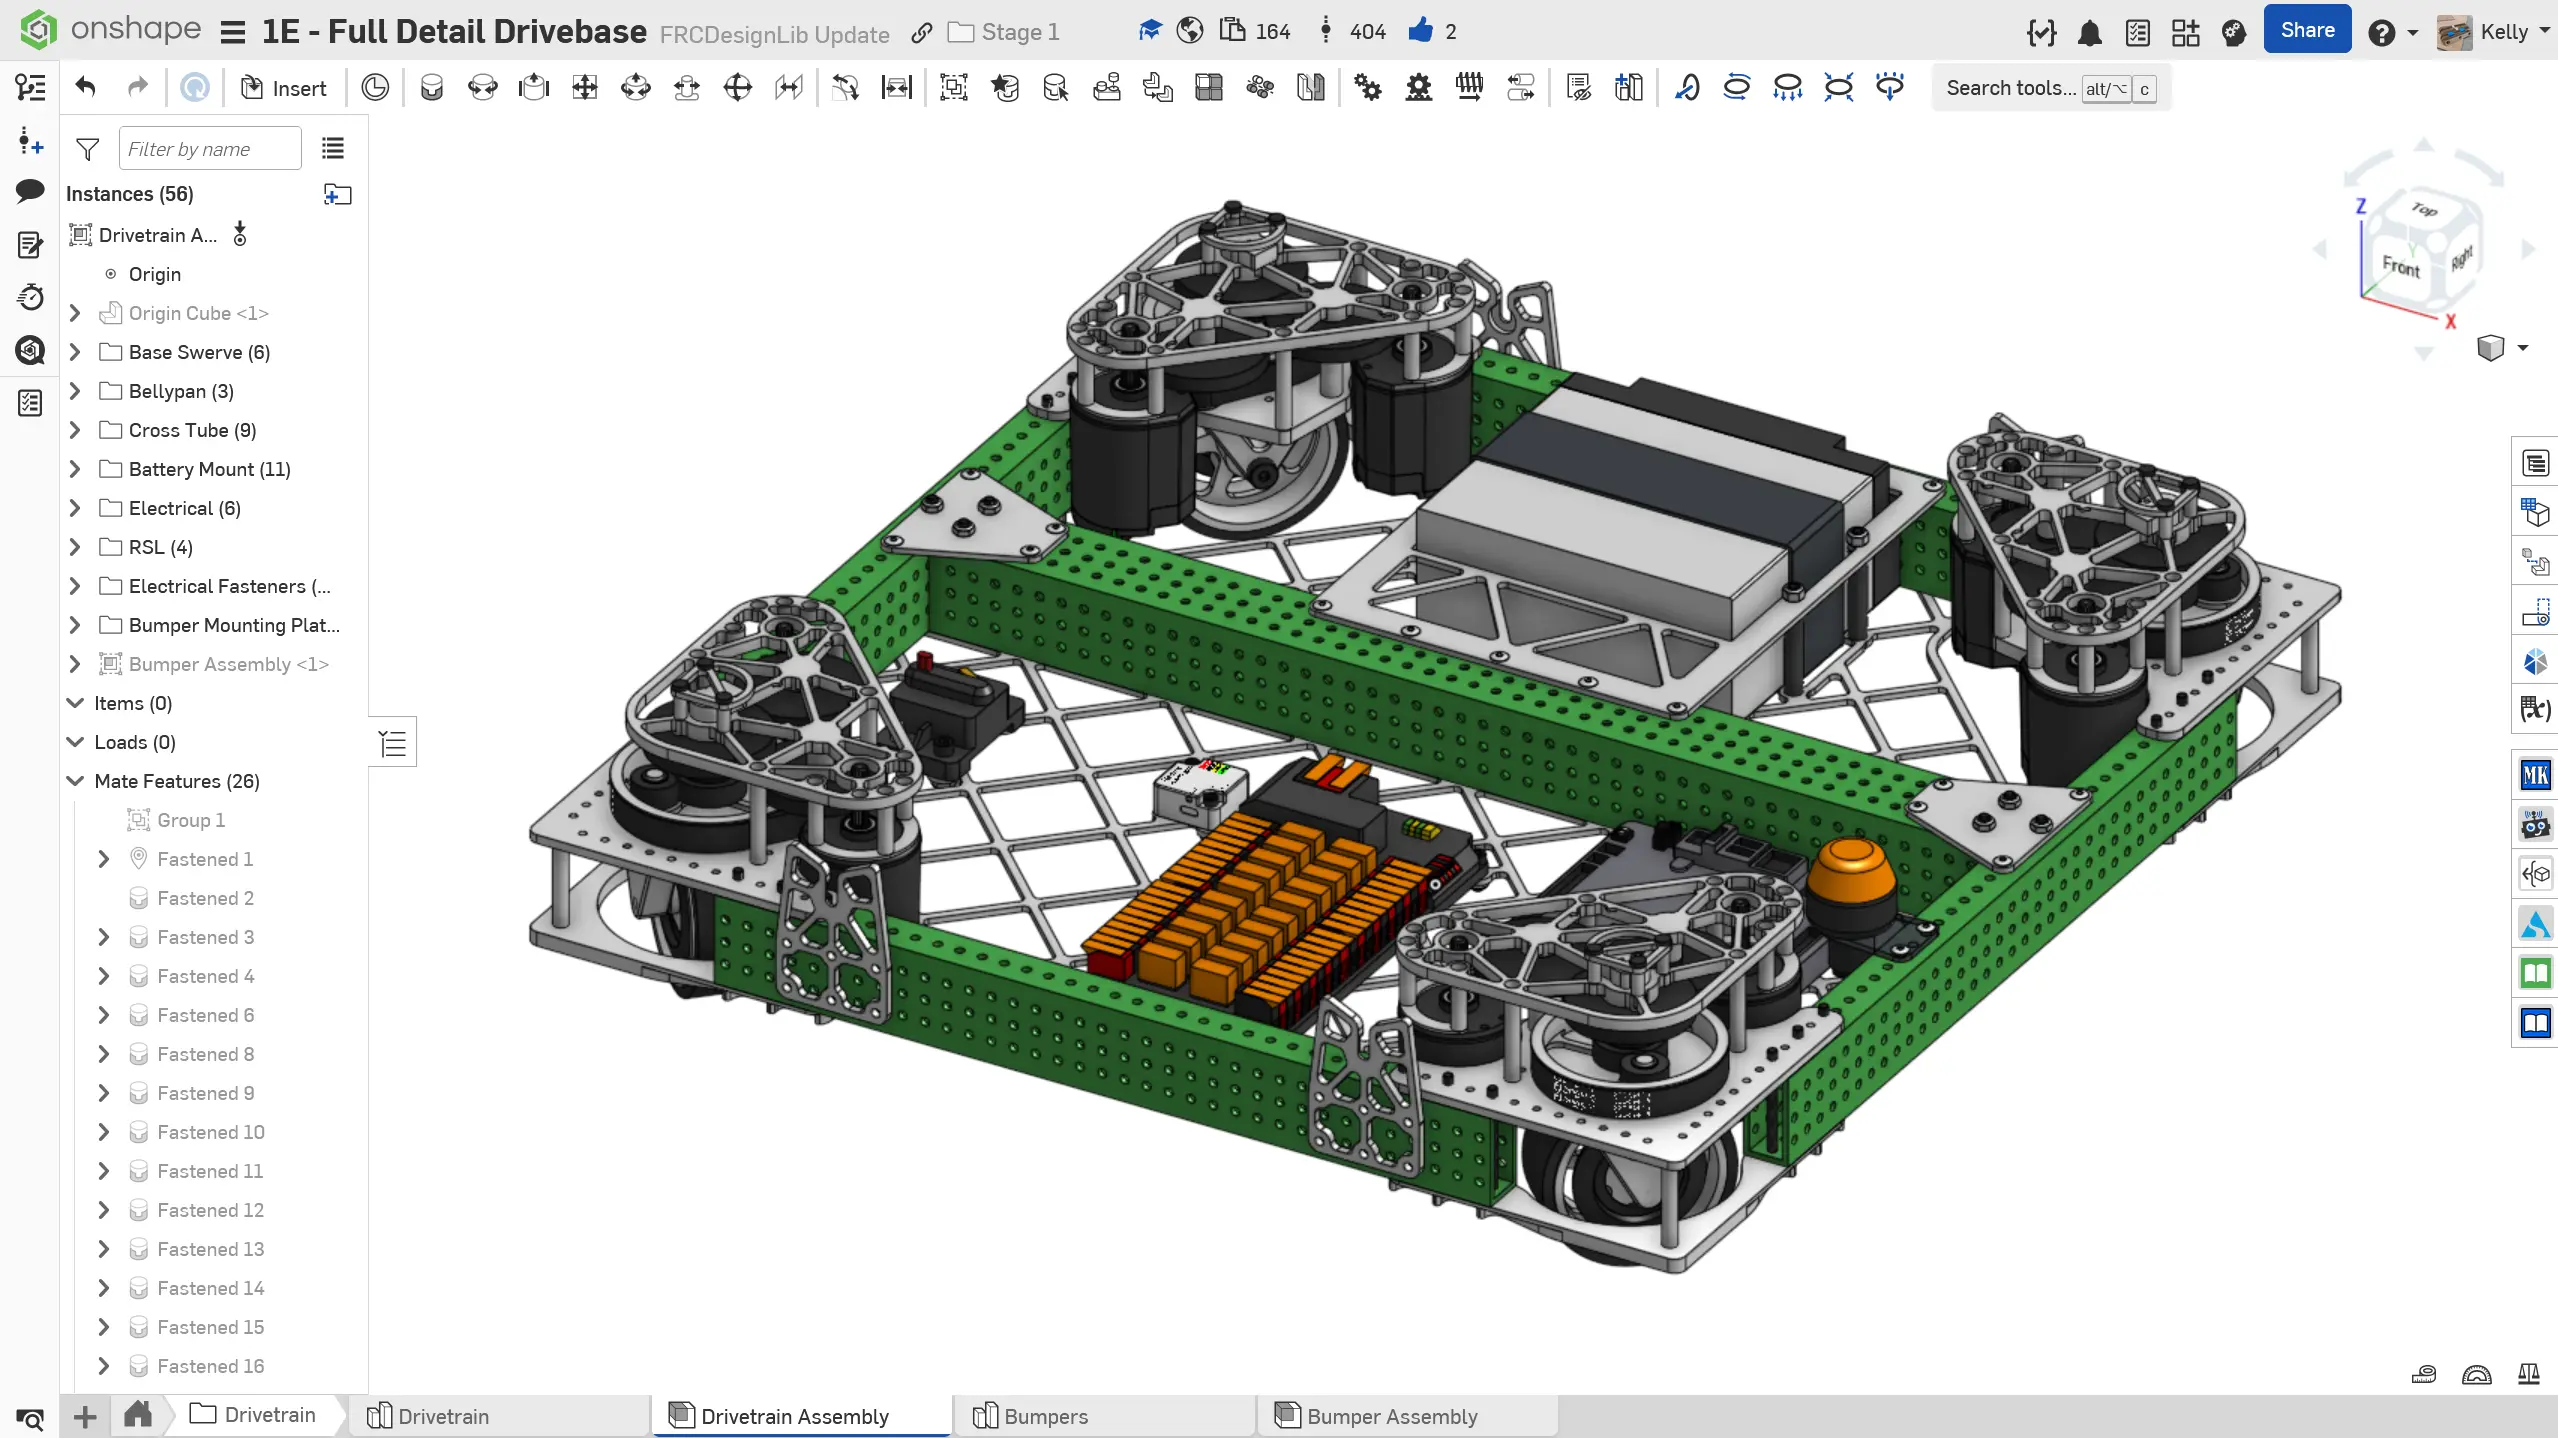Click the Undo arrow in toolbar
Viewport: 2558px width, 1438px height.
(85, 88)
